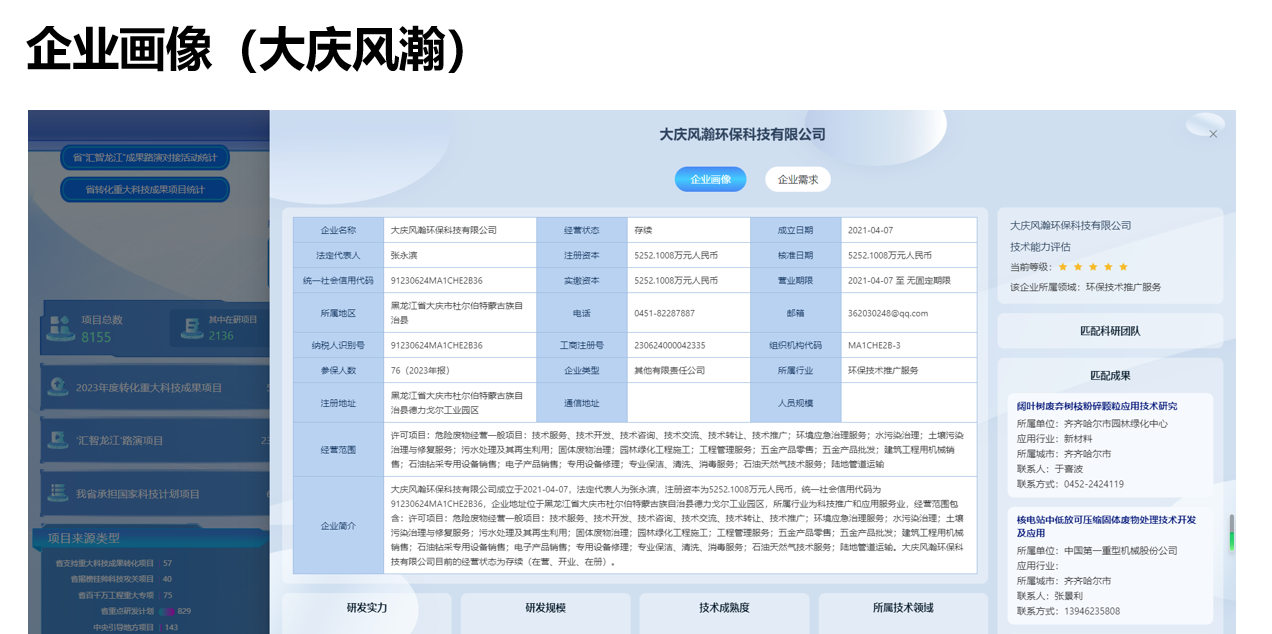Open the 研发实力 card
This screenshot has height=634, width=1272.
click(367, 613)
